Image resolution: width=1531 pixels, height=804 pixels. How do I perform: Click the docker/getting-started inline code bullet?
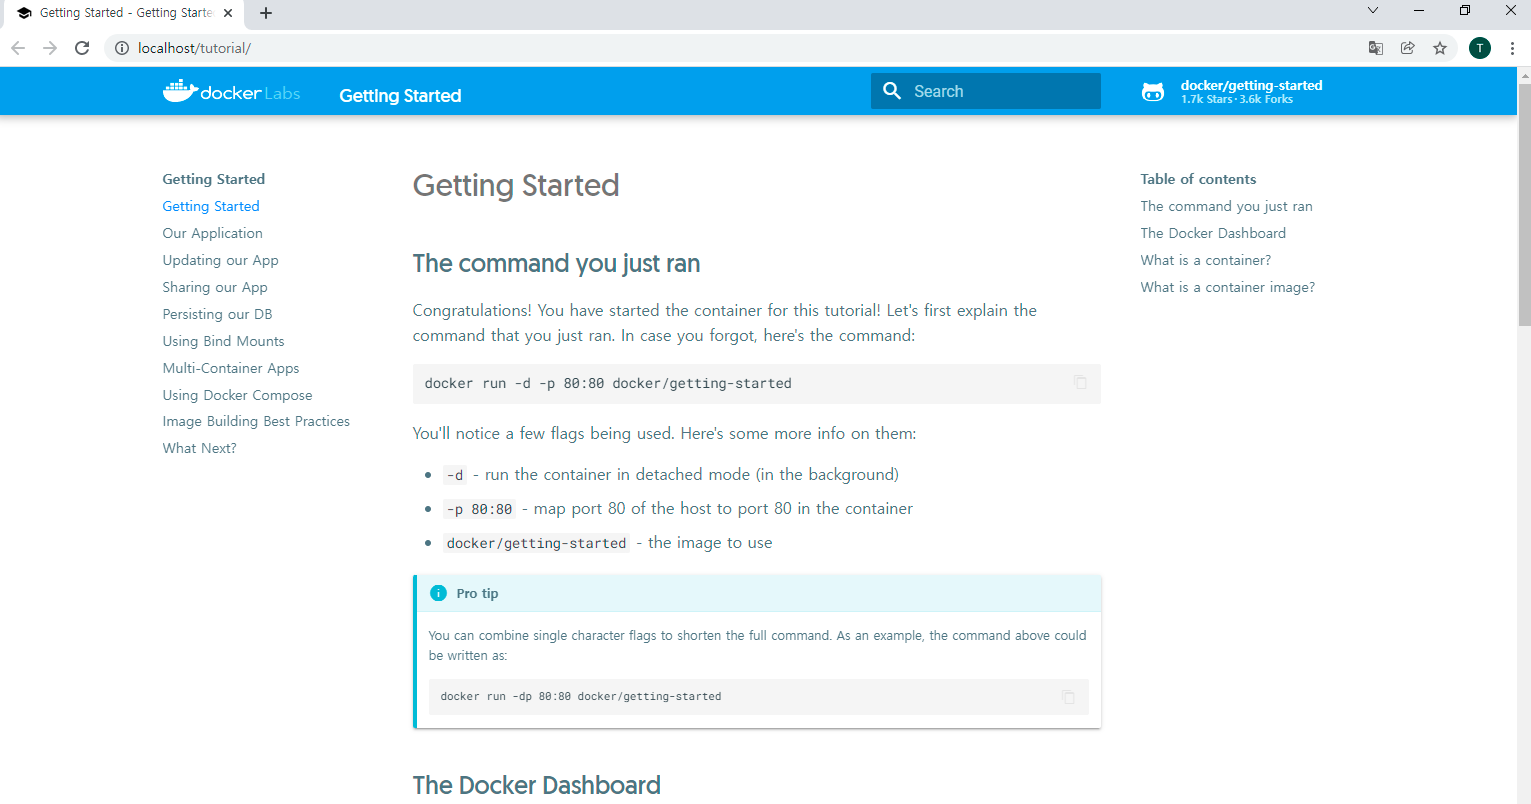pos(537,543)
